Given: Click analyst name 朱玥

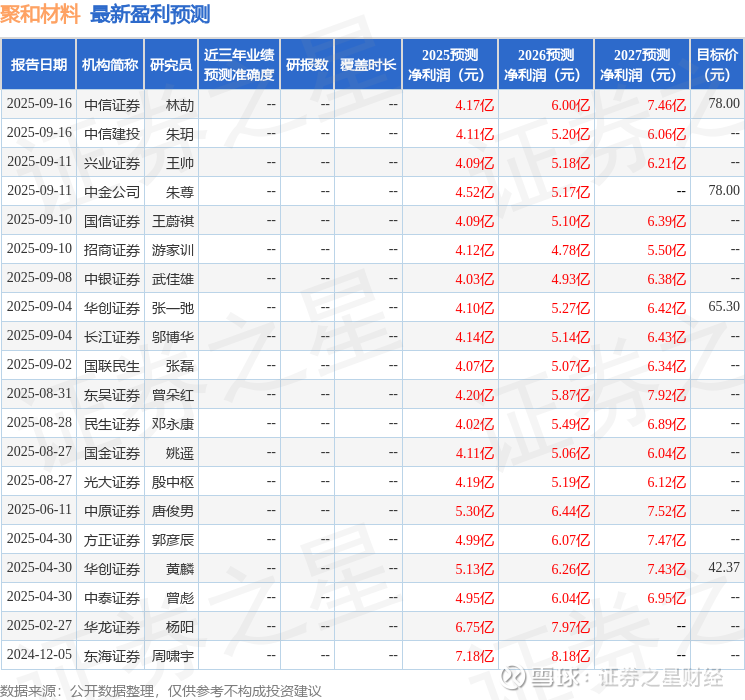Looking at the screenshot, I should click(x=180, y=134).
